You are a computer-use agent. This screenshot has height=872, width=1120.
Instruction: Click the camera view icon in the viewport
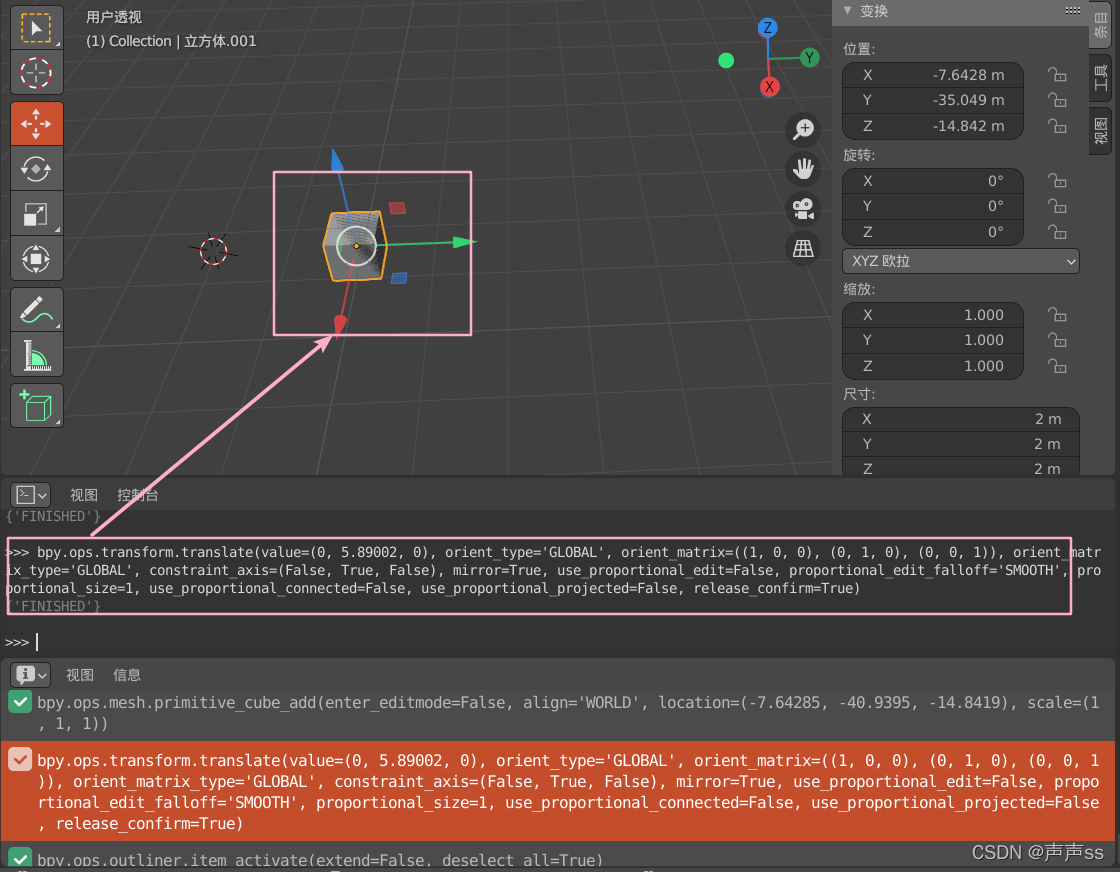point(803,208)
